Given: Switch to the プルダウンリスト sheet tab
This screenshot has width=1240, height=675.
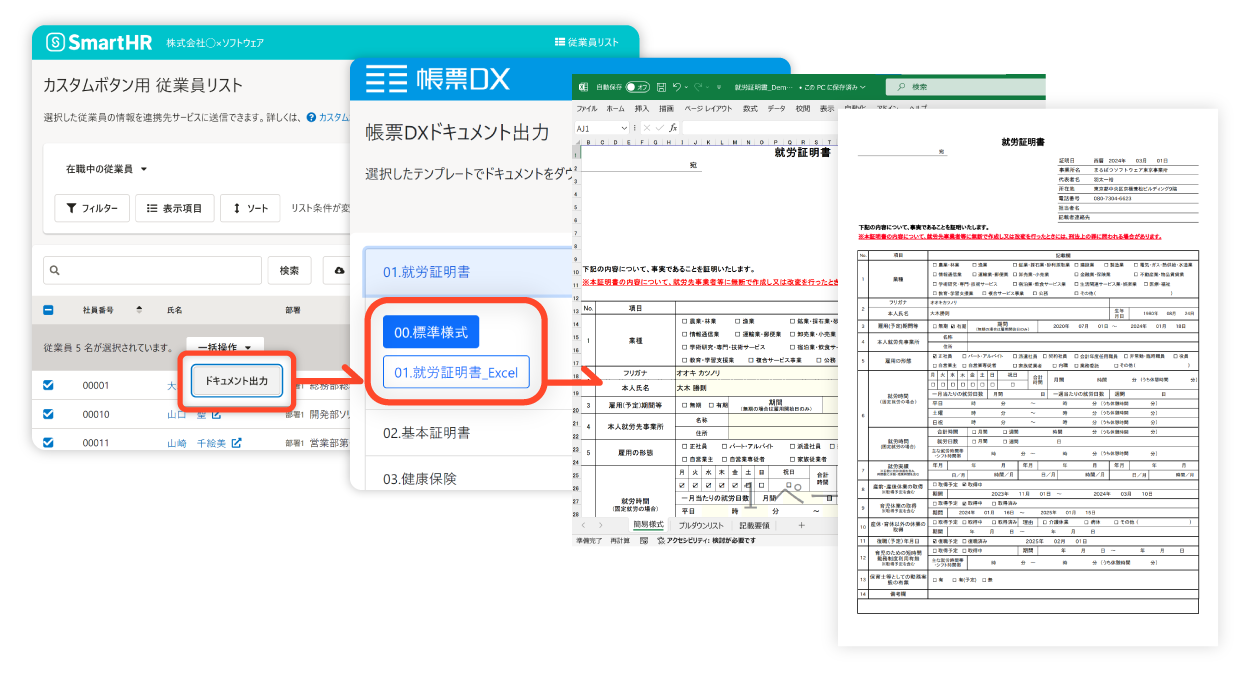Looking at the screenshot, I should [699, 525].
